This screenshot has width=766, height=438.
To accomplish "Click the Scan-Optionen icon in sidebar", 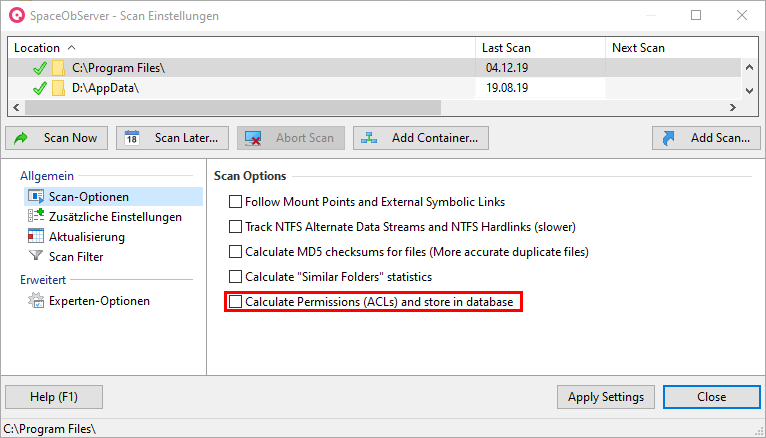I will (x=36, y=196).
